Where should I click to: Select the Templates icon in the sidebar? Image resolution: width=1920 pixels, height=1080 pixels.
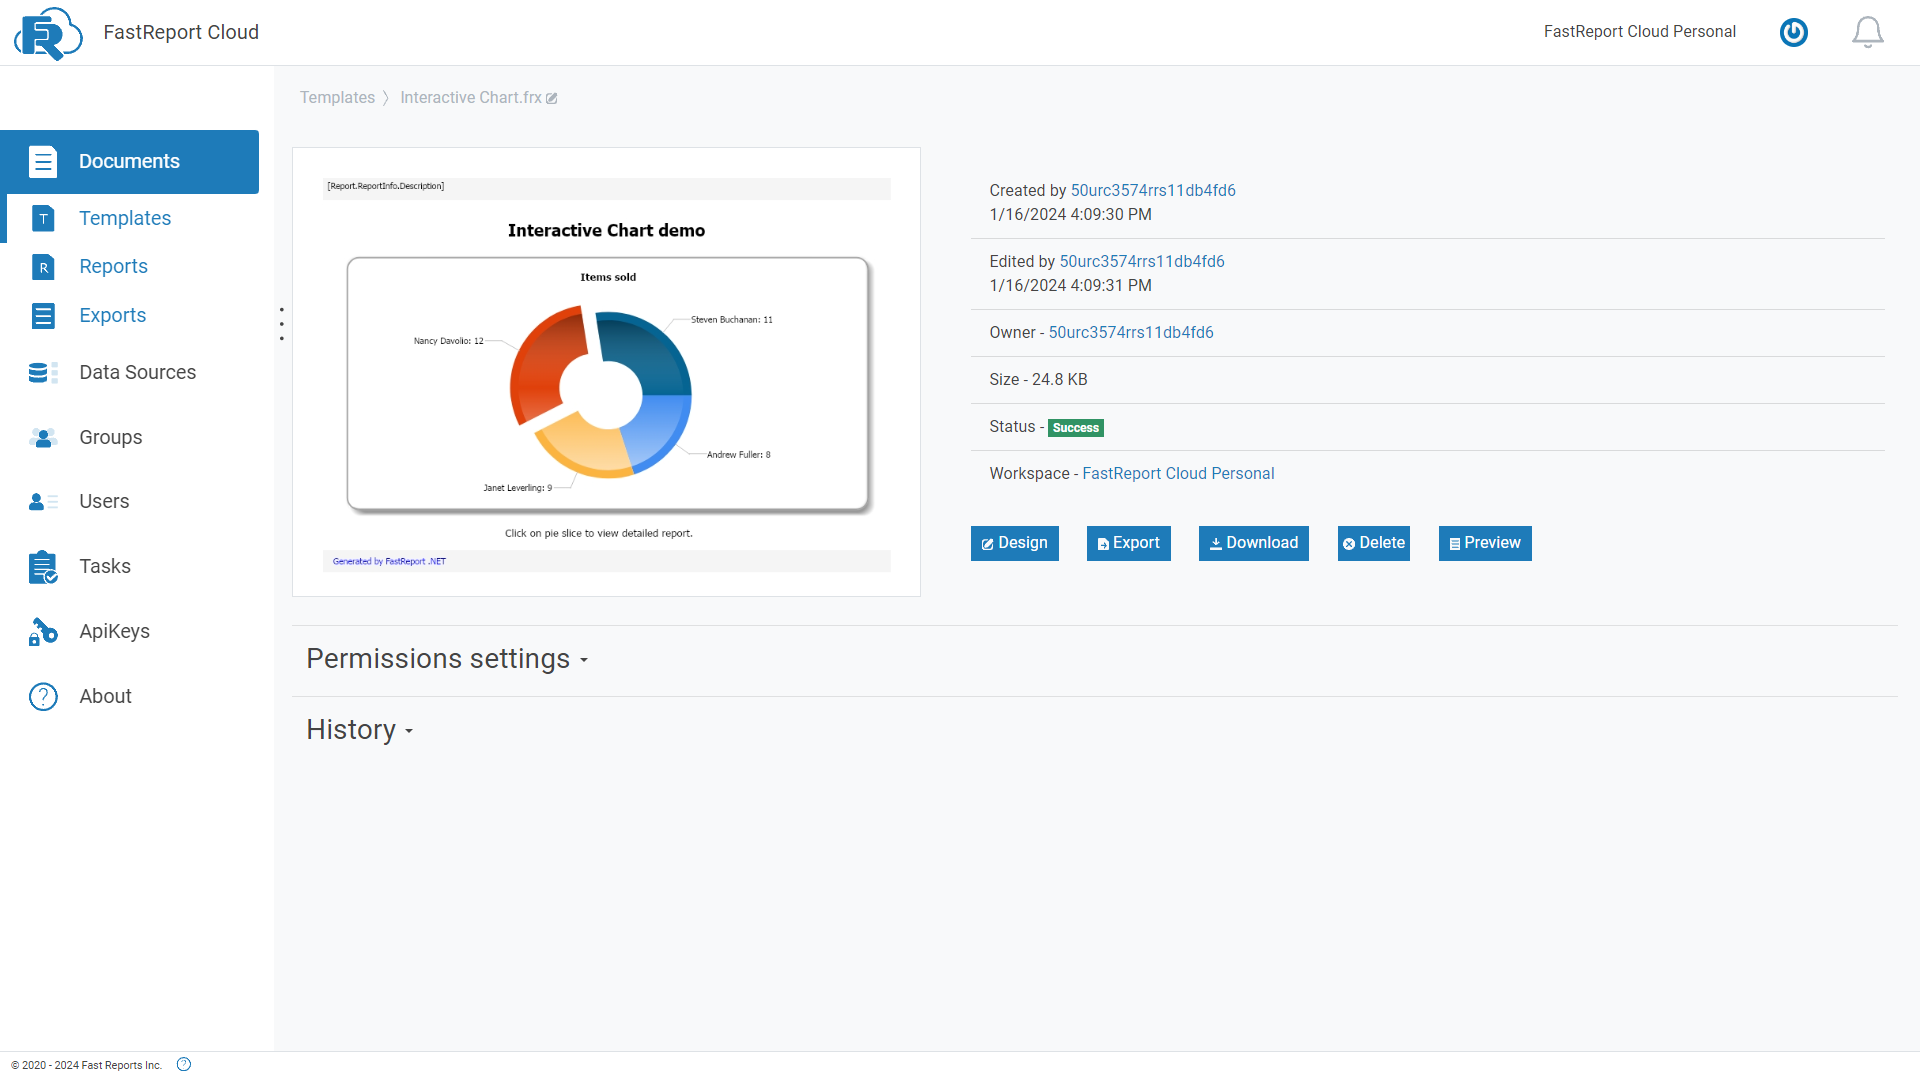pyautogui.click(x=44, y=218)
